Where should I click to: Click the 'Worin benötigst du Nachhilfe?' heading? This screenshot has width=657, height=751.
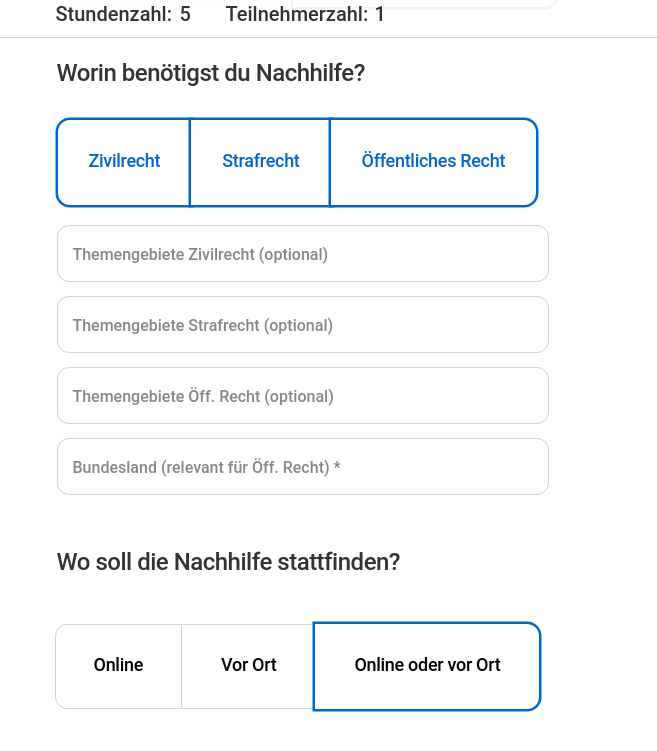[x=211, y=74]
